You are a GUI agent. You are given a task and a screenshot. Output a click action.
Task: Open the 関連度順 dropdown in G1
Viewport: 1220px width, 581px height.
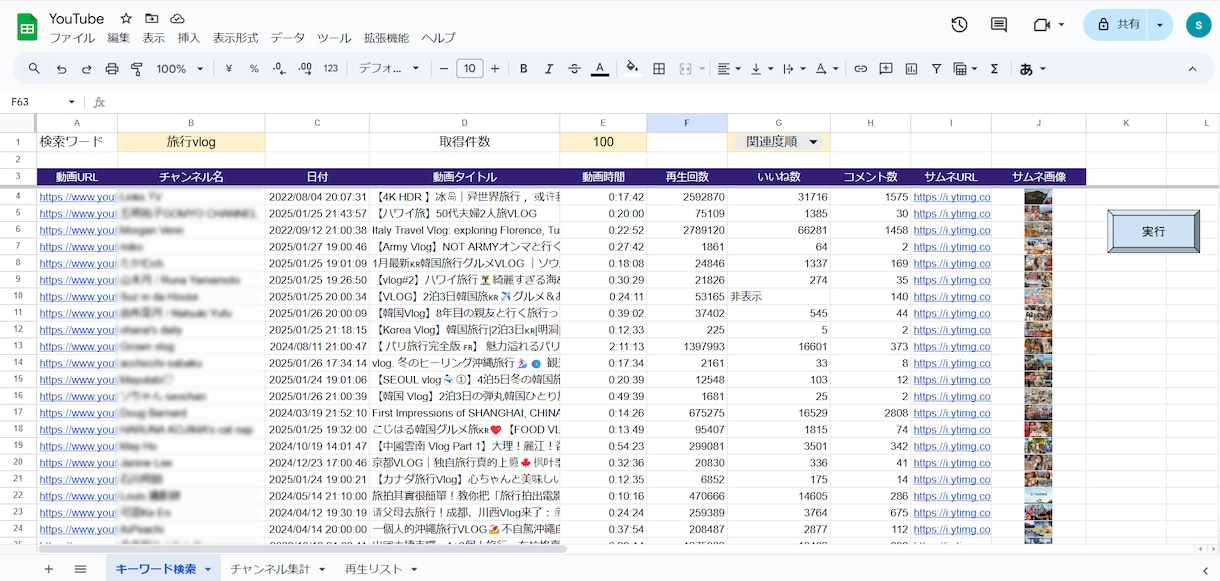coord(813,142)
